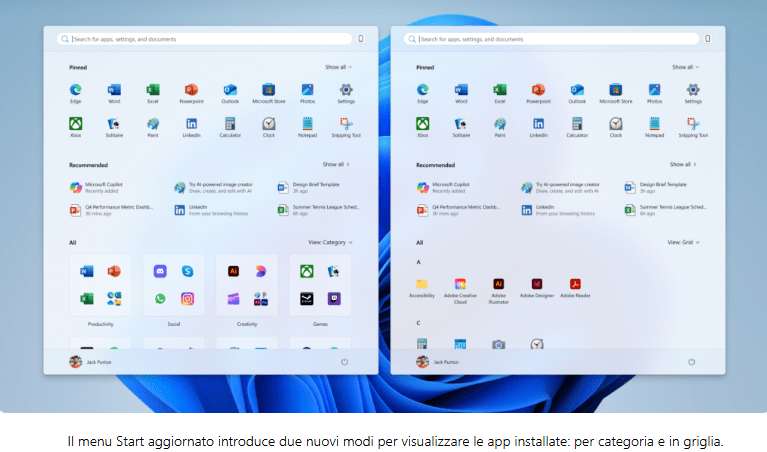
Task: Open Snipping Tool in the left Start menu
Action: point(346,125)
